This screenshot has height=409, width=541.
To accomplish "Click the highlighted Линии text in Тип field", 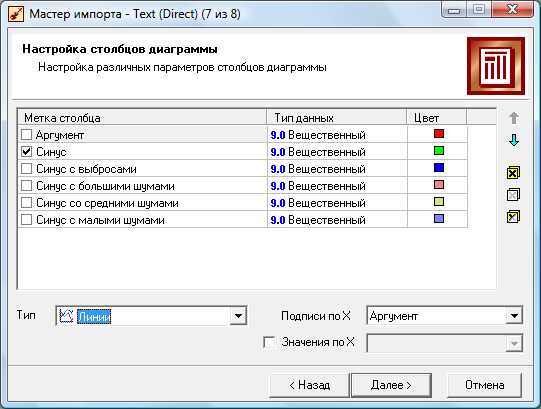I will (94, 316).
